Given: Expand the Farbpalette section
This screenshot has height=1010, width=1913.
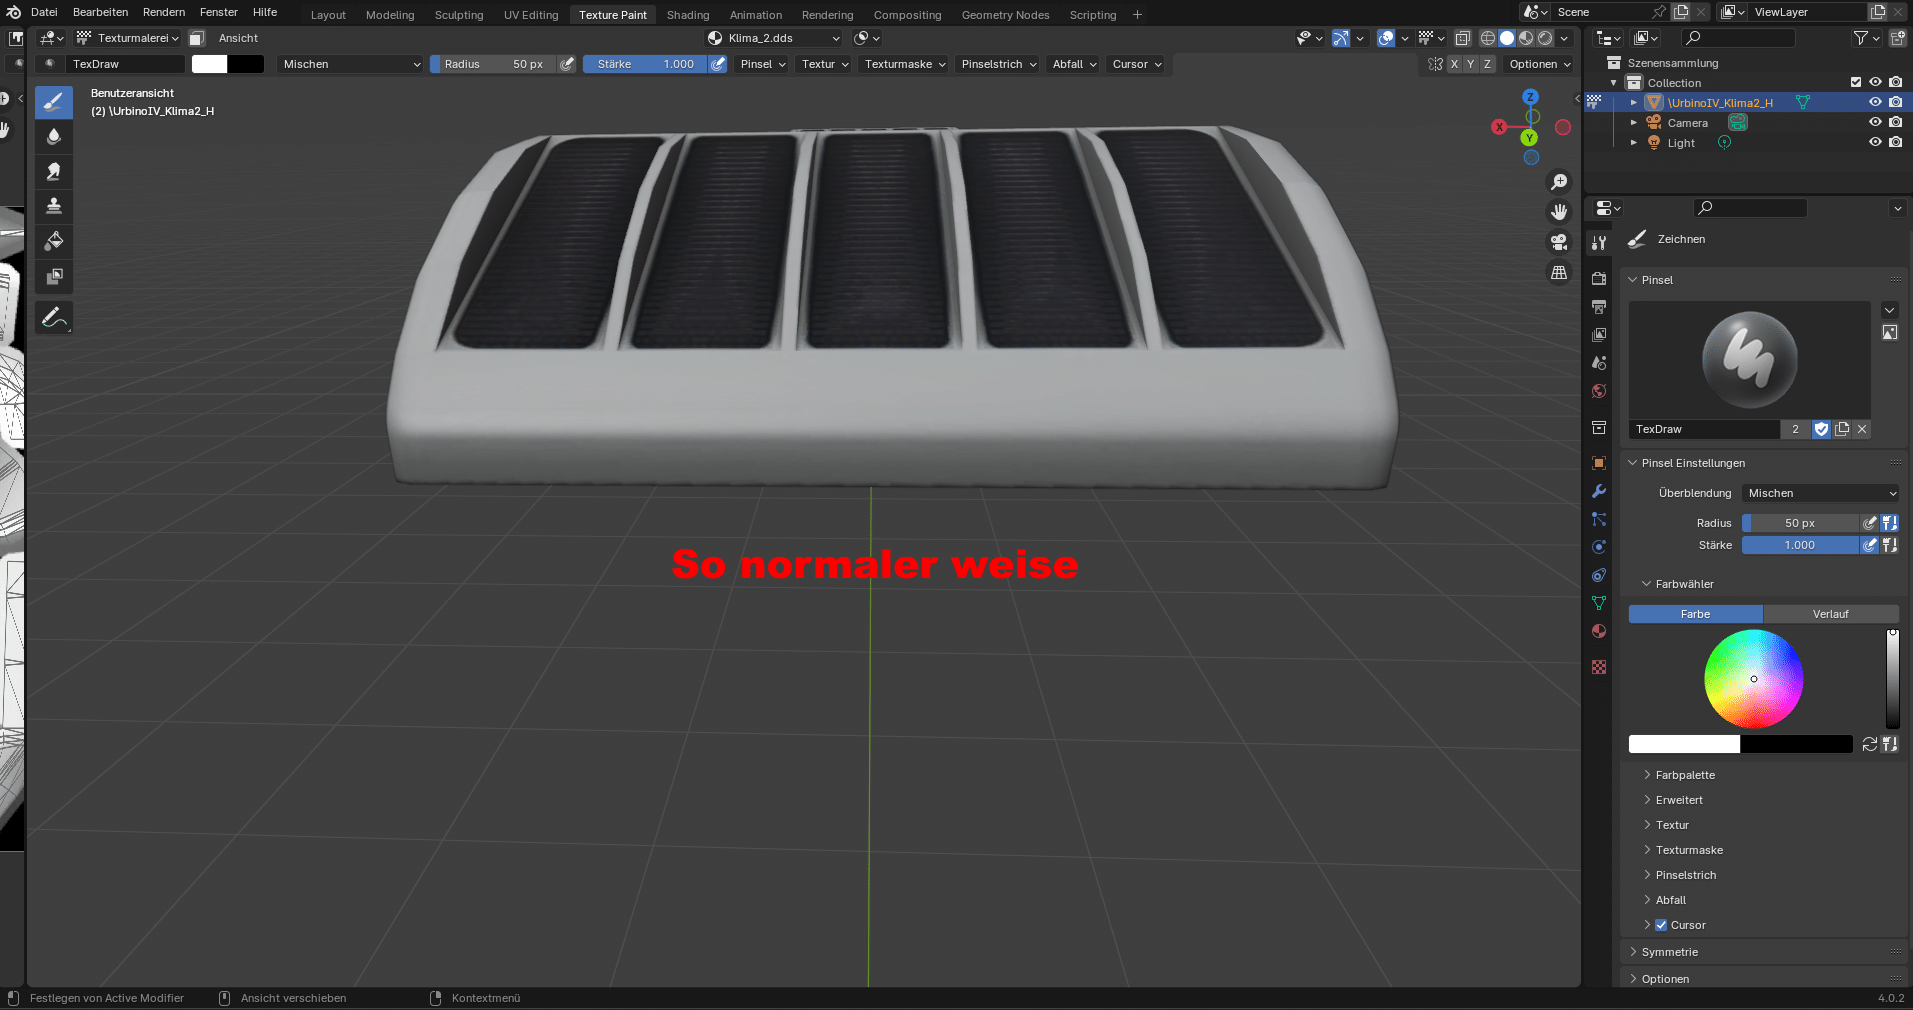Looking at the screenshot, I should (x=1685, y=775).
